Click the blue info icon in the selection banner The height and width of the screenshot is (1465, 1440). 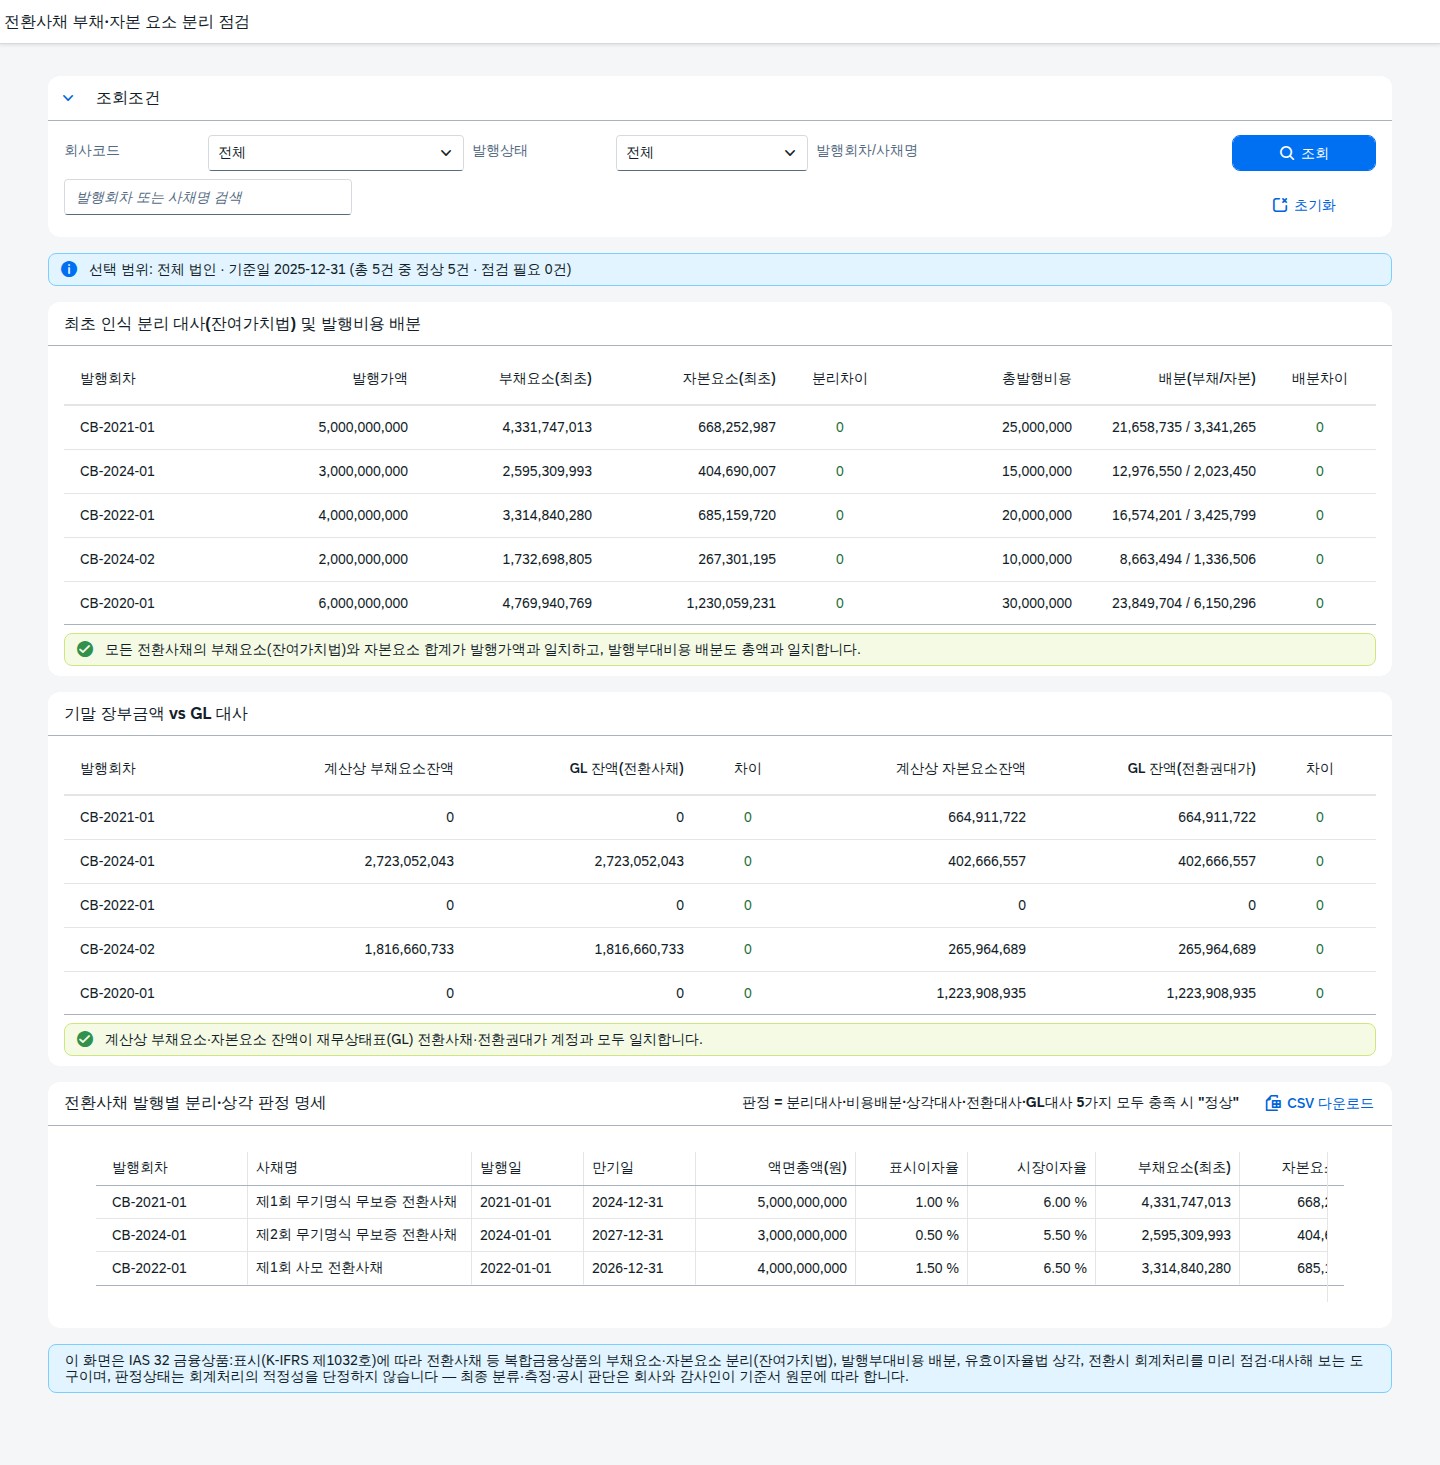point(69,269)
